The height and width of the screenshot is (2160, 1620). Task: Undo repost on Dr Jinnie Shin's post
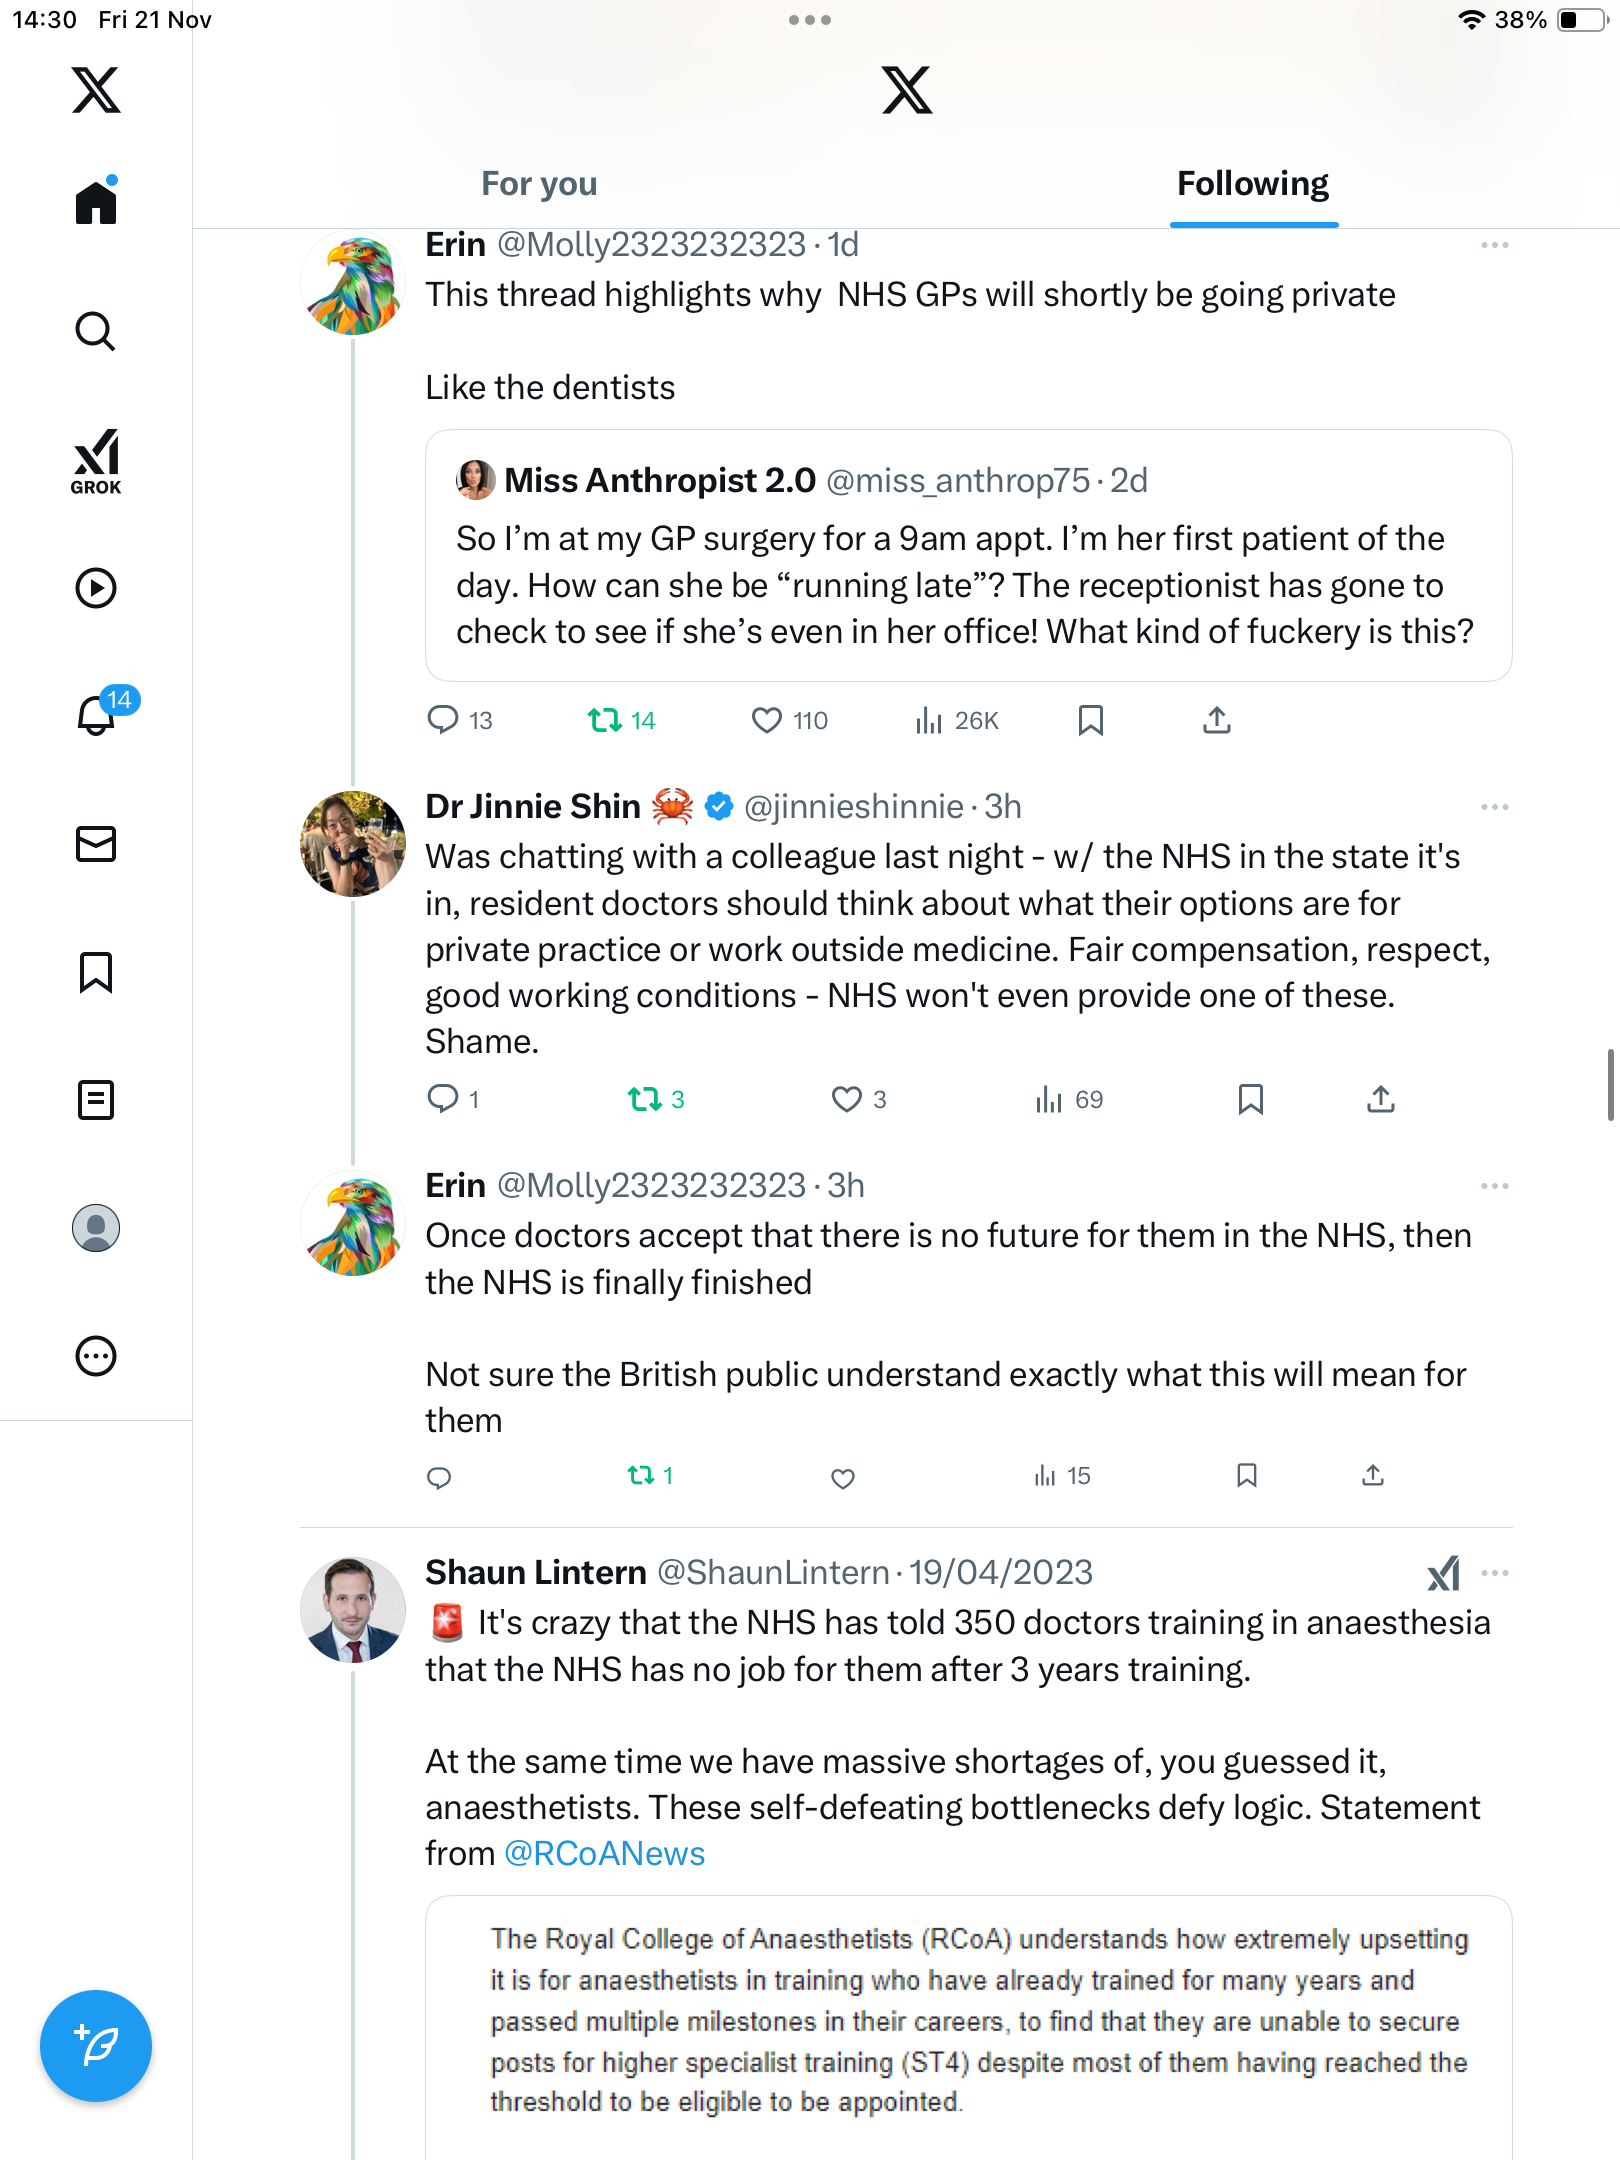pos(645,1099)
